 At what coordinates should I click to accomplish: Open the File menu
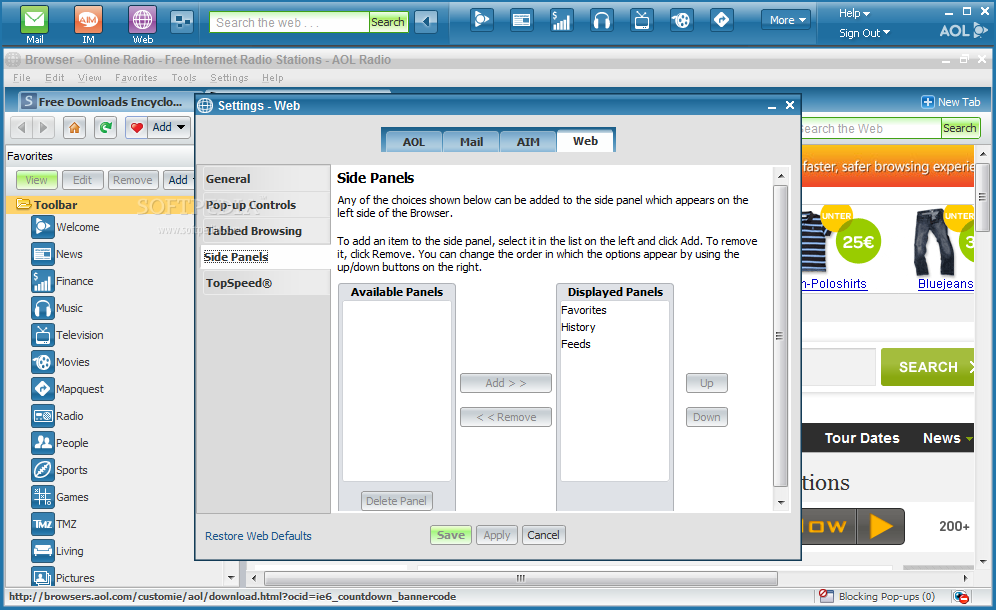[22, 78]
